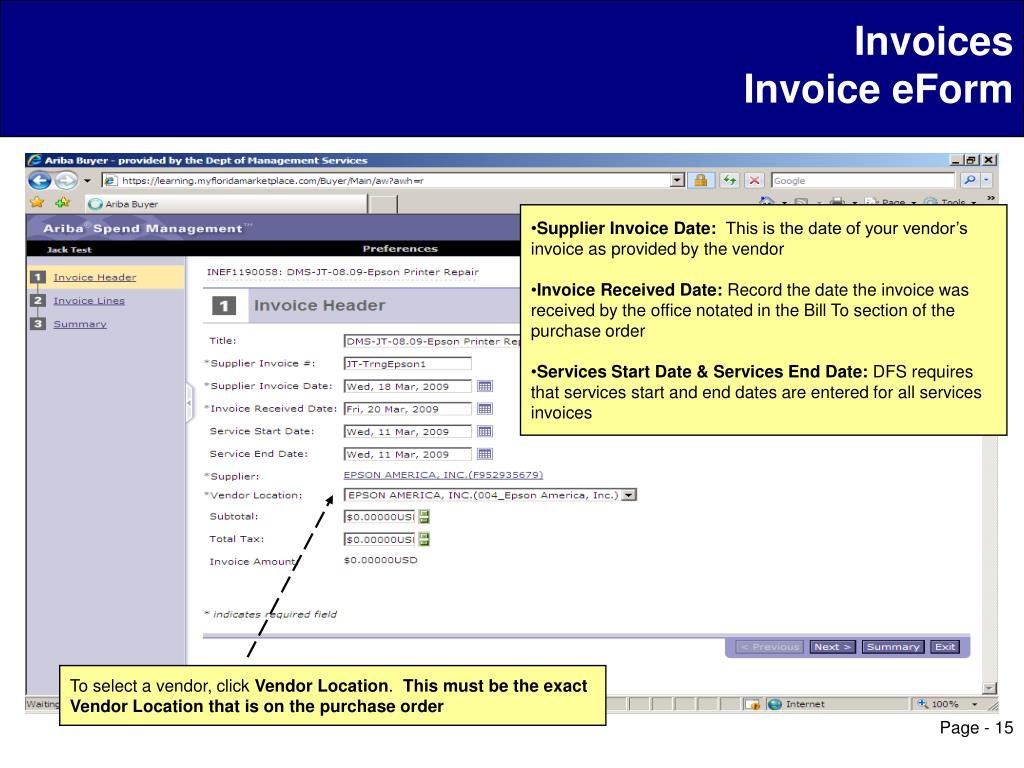The height and width of the screenshot is (768, 1024).
Task: Click the Google search box
Action: (863, 181)
